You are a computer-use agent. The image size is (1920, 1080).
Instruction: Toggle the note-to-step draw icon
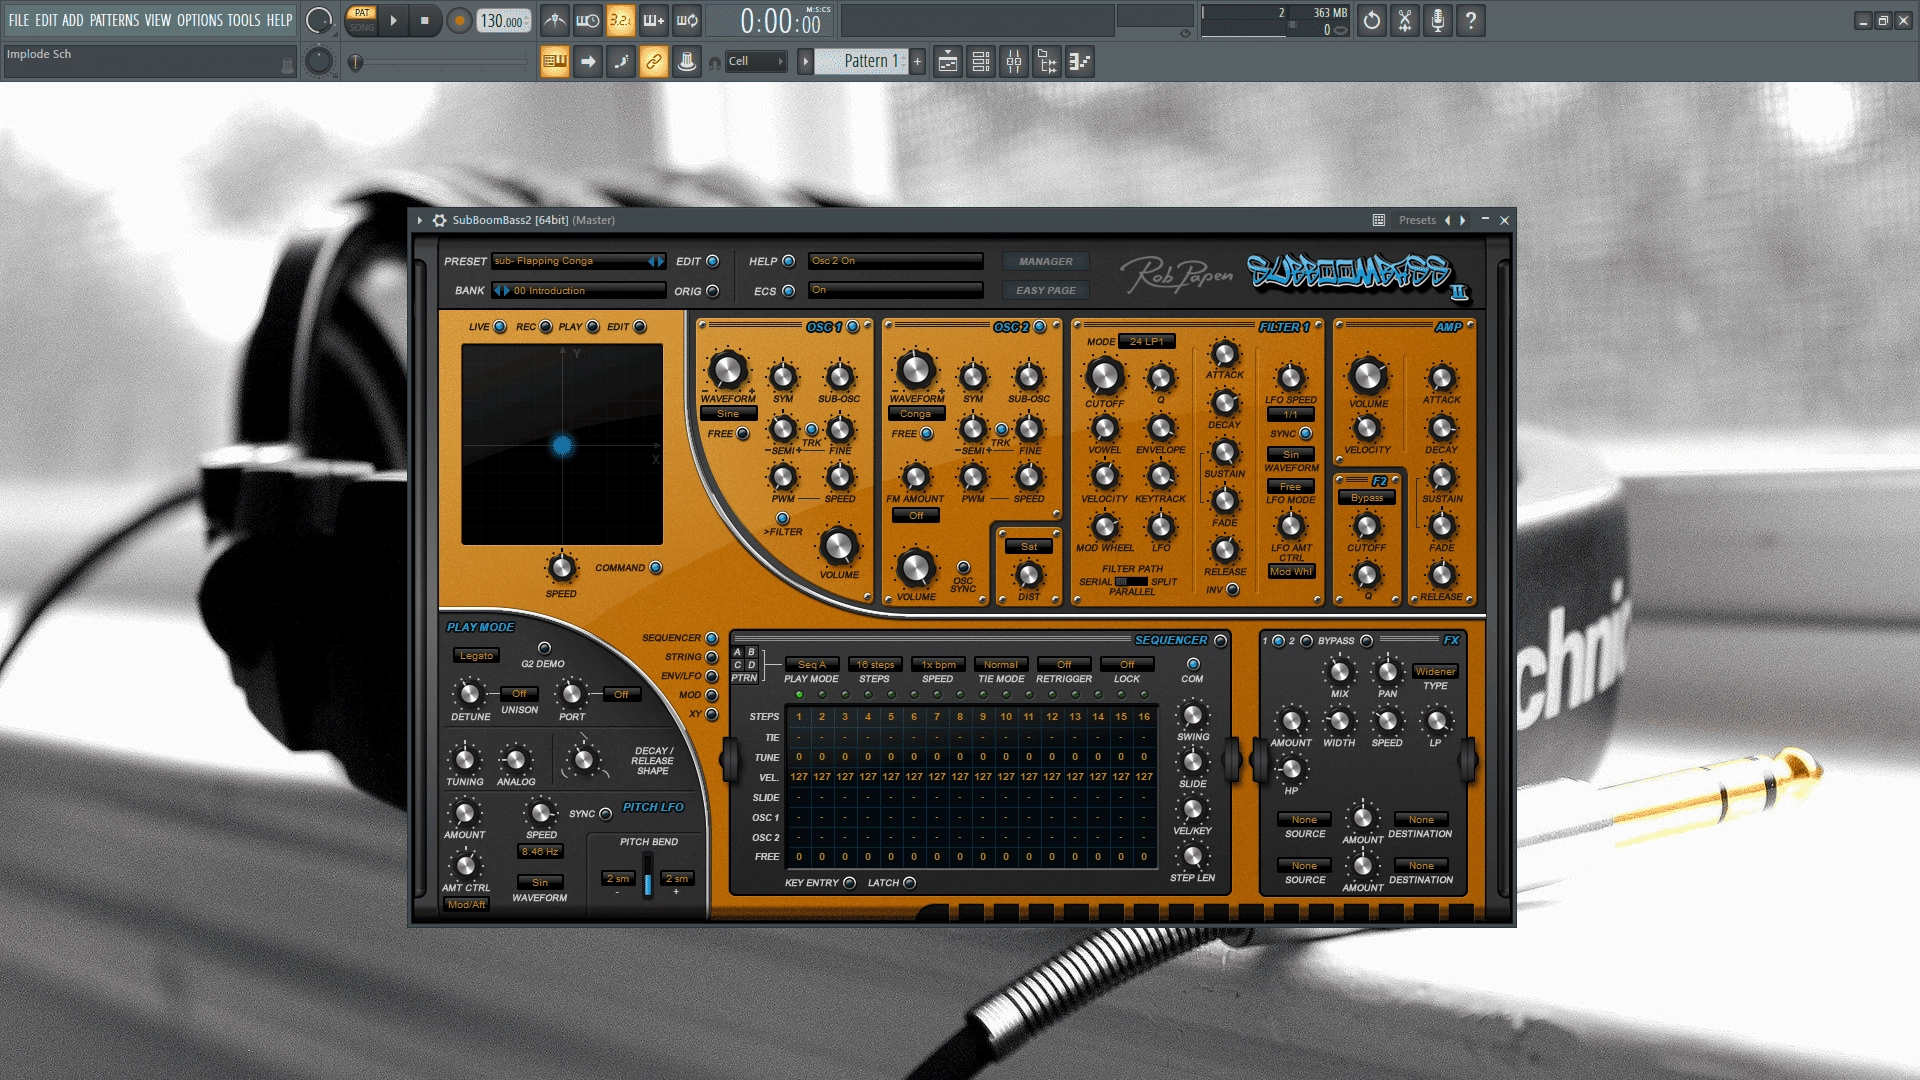point(621,62)
